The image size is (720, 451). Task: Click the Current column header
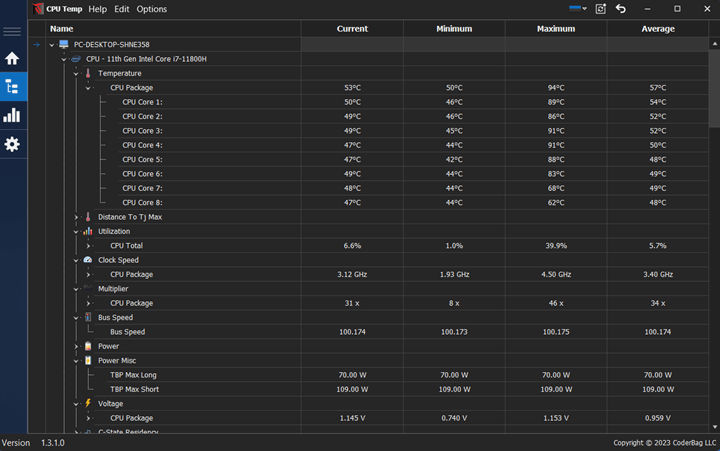(x=352, y=28)
